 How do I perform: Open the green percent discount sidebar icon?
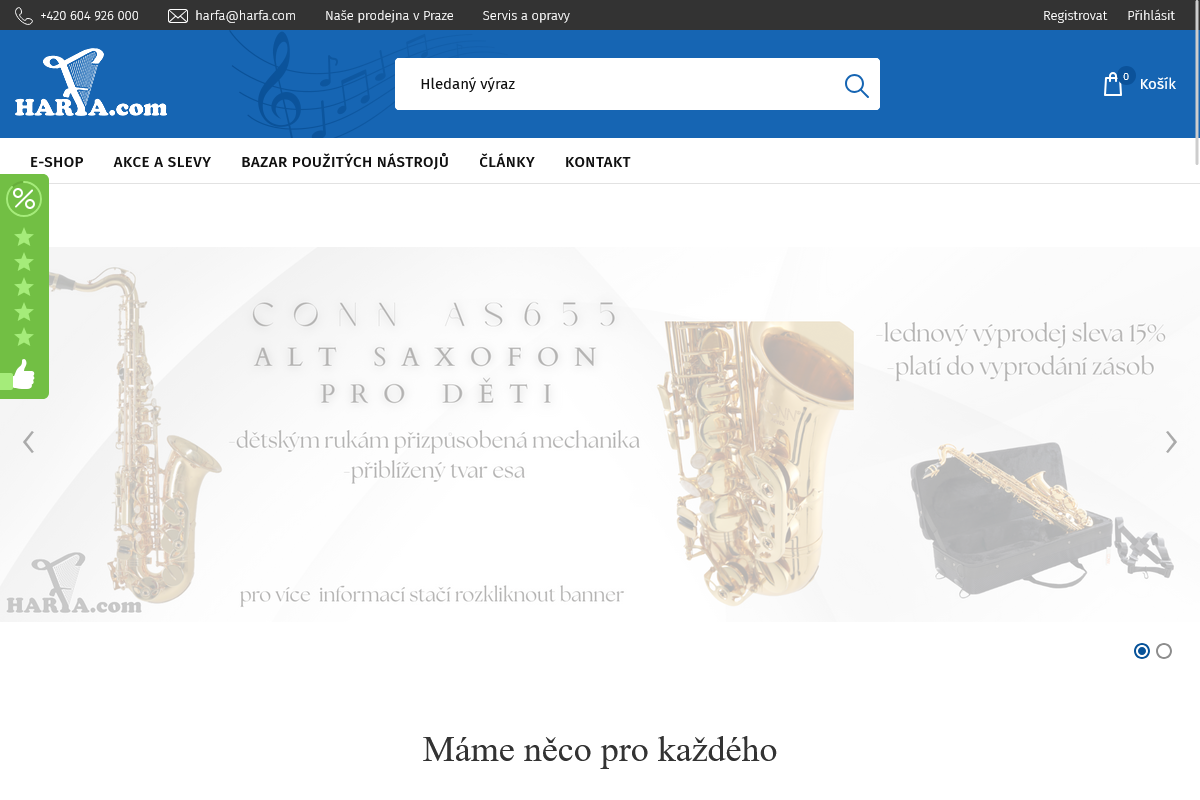point(22,198)
